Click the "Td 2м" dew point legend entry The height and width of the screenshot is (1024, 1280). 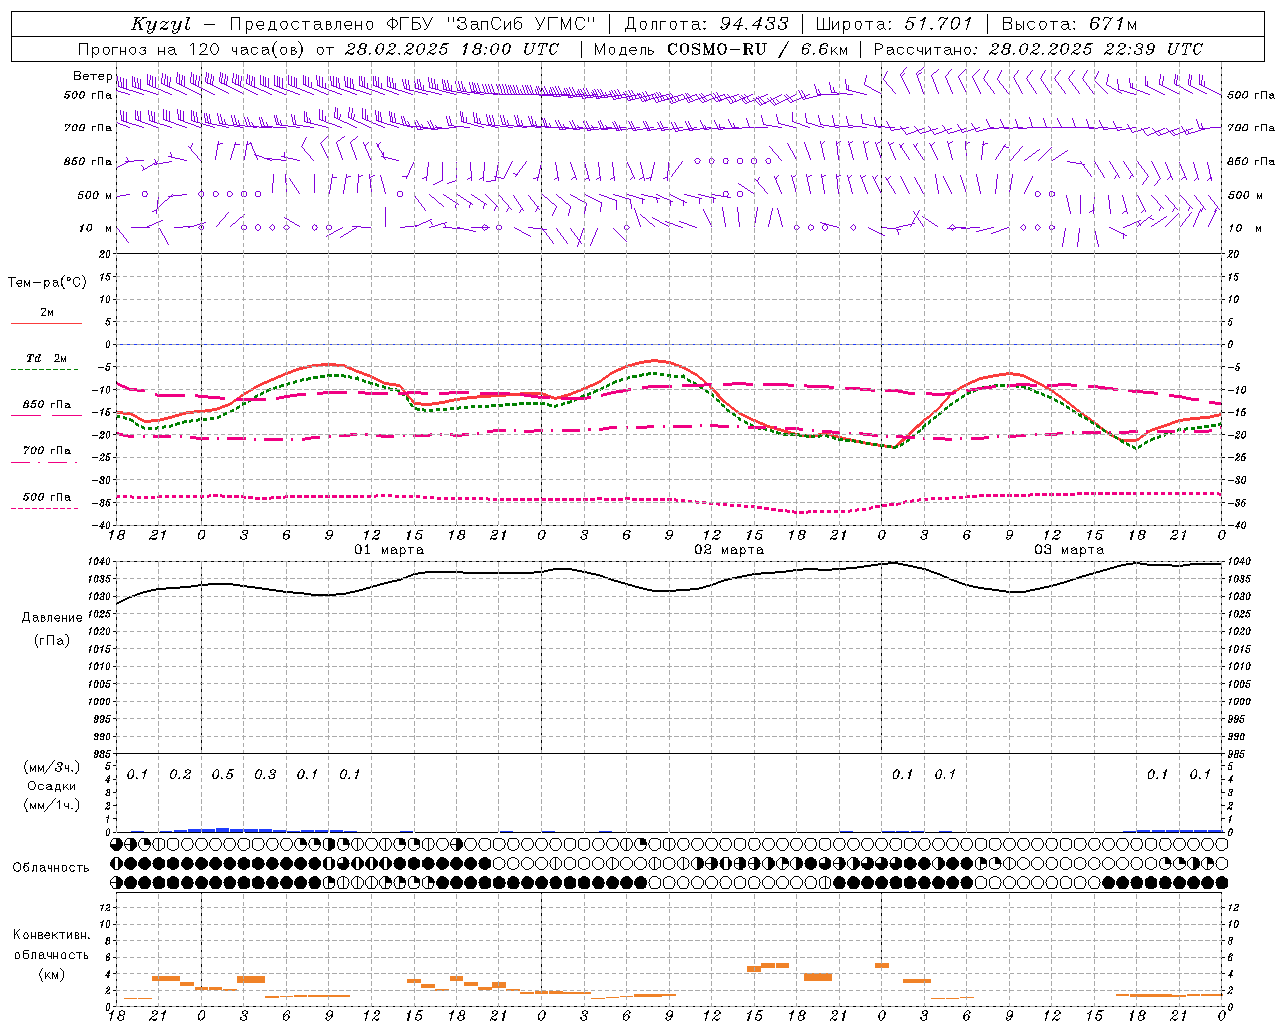tap(46, 358)
